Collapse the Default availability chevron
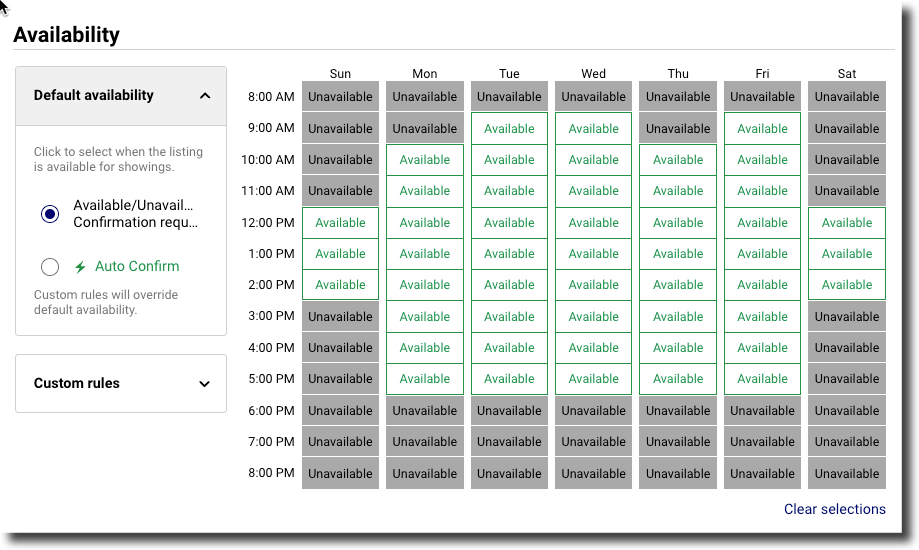 [x=205, y=96]
